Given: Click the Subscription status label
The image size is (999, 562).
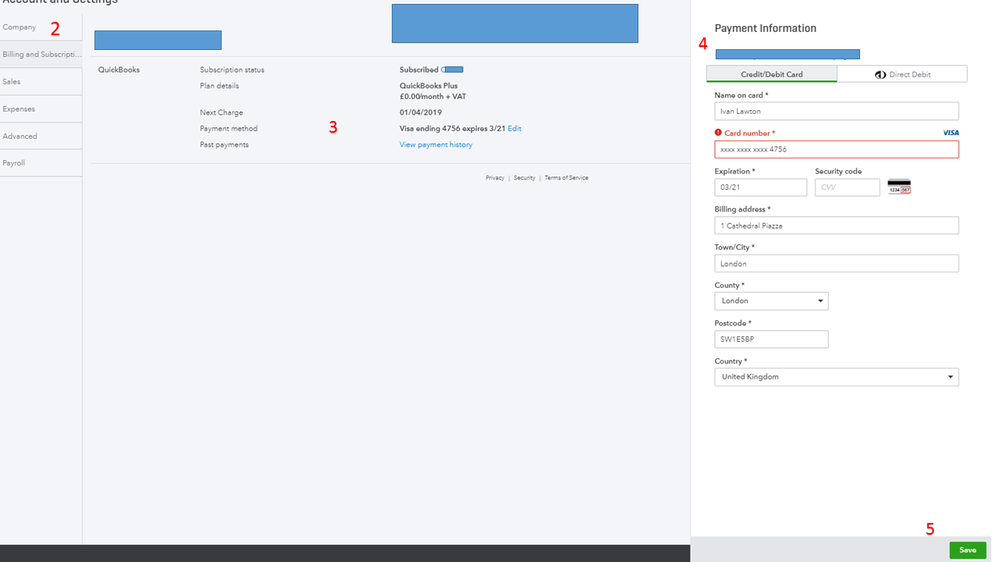Looking at the screenshot, I should point(232,69).
